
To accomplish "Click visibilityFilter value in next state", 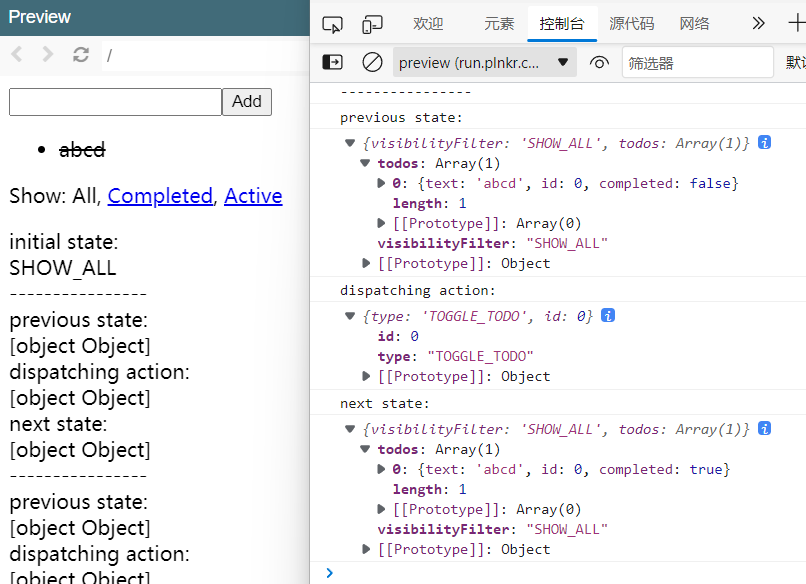I will point(567,529).
